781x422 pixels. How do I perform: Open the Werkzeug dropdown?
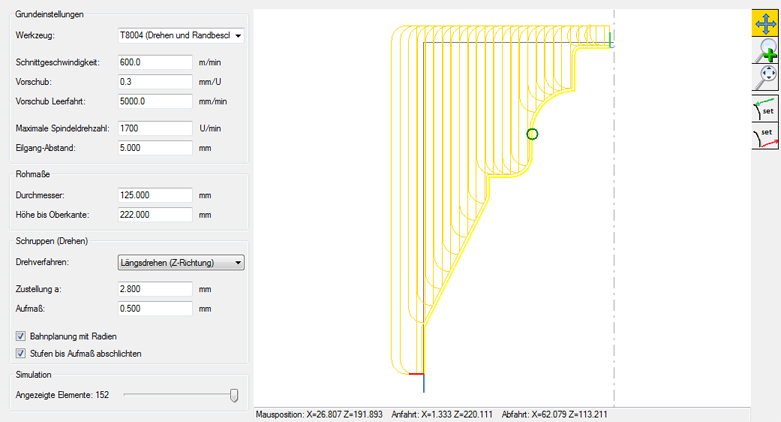coord(181,36)
